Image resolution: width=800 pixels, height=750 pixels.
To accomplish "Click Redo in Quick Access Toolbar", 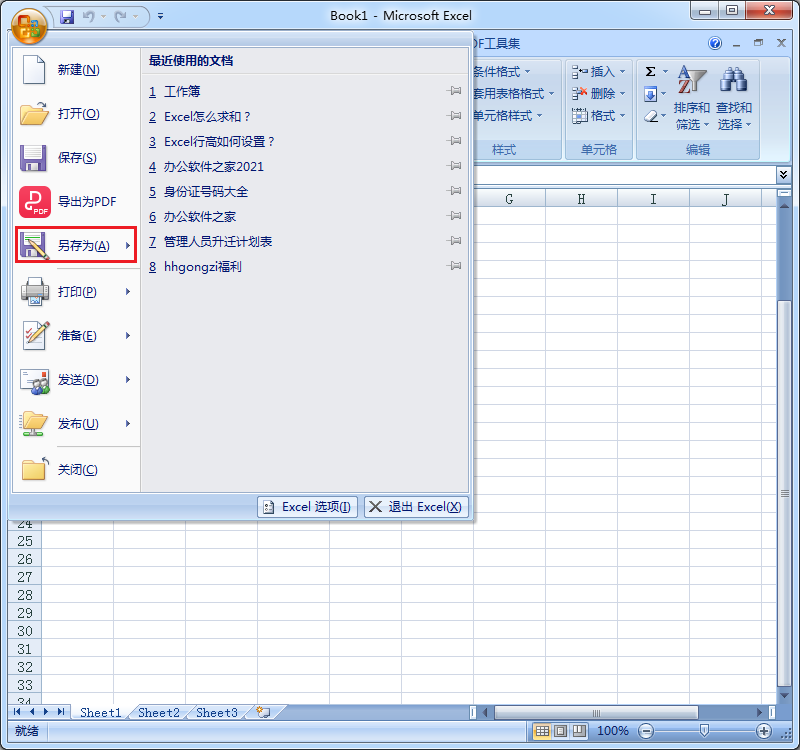I will point(121,17).
